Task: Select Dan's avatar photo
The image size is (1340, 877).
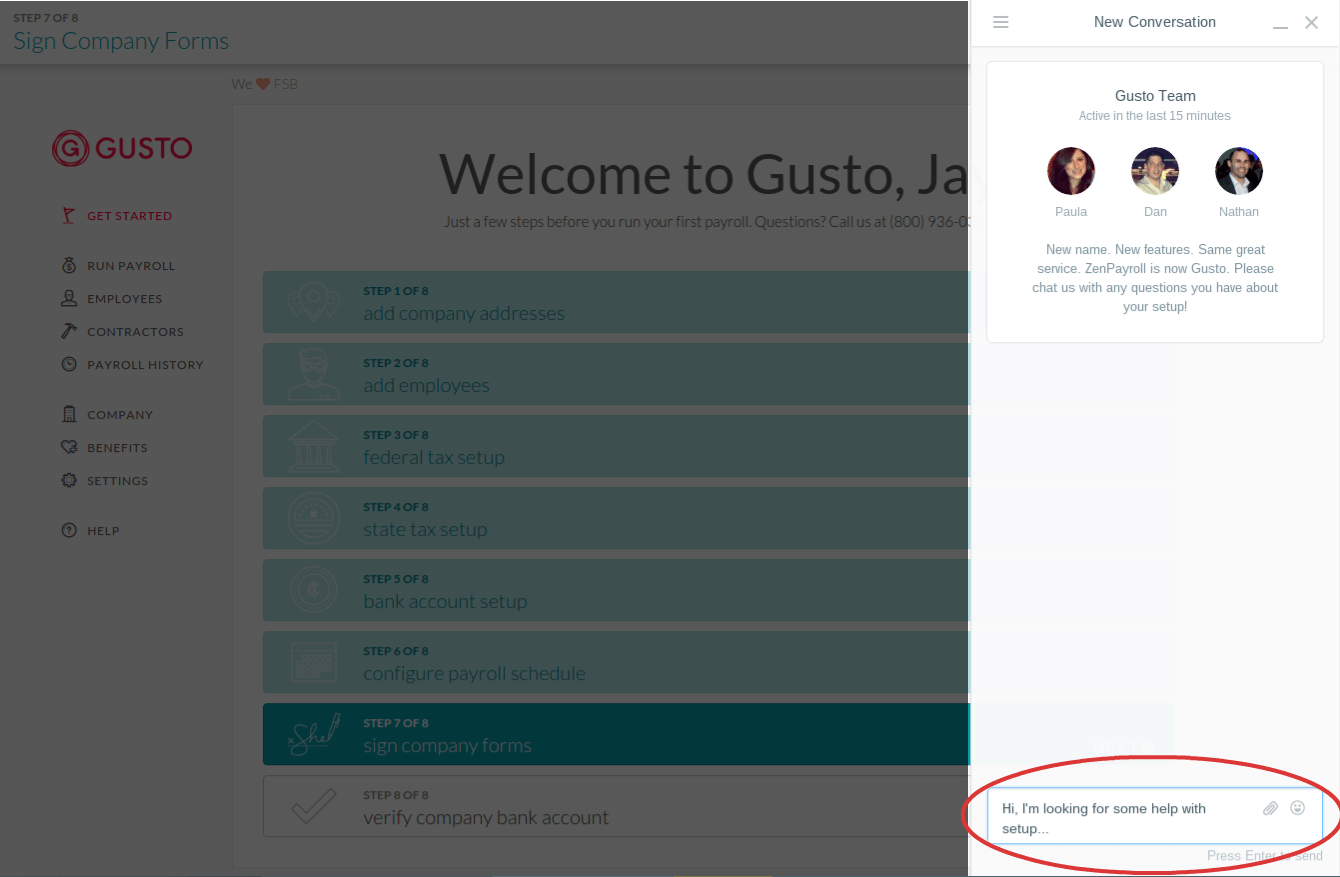Action: point(1155,171)
